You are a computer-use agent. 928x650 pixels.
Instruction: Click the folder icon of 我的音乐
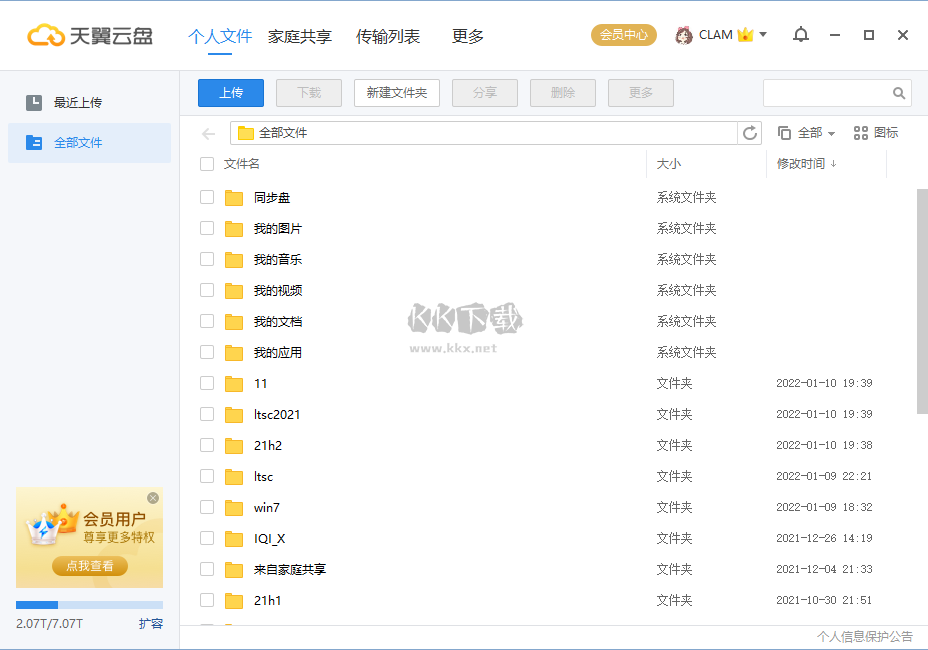point(234,259)
